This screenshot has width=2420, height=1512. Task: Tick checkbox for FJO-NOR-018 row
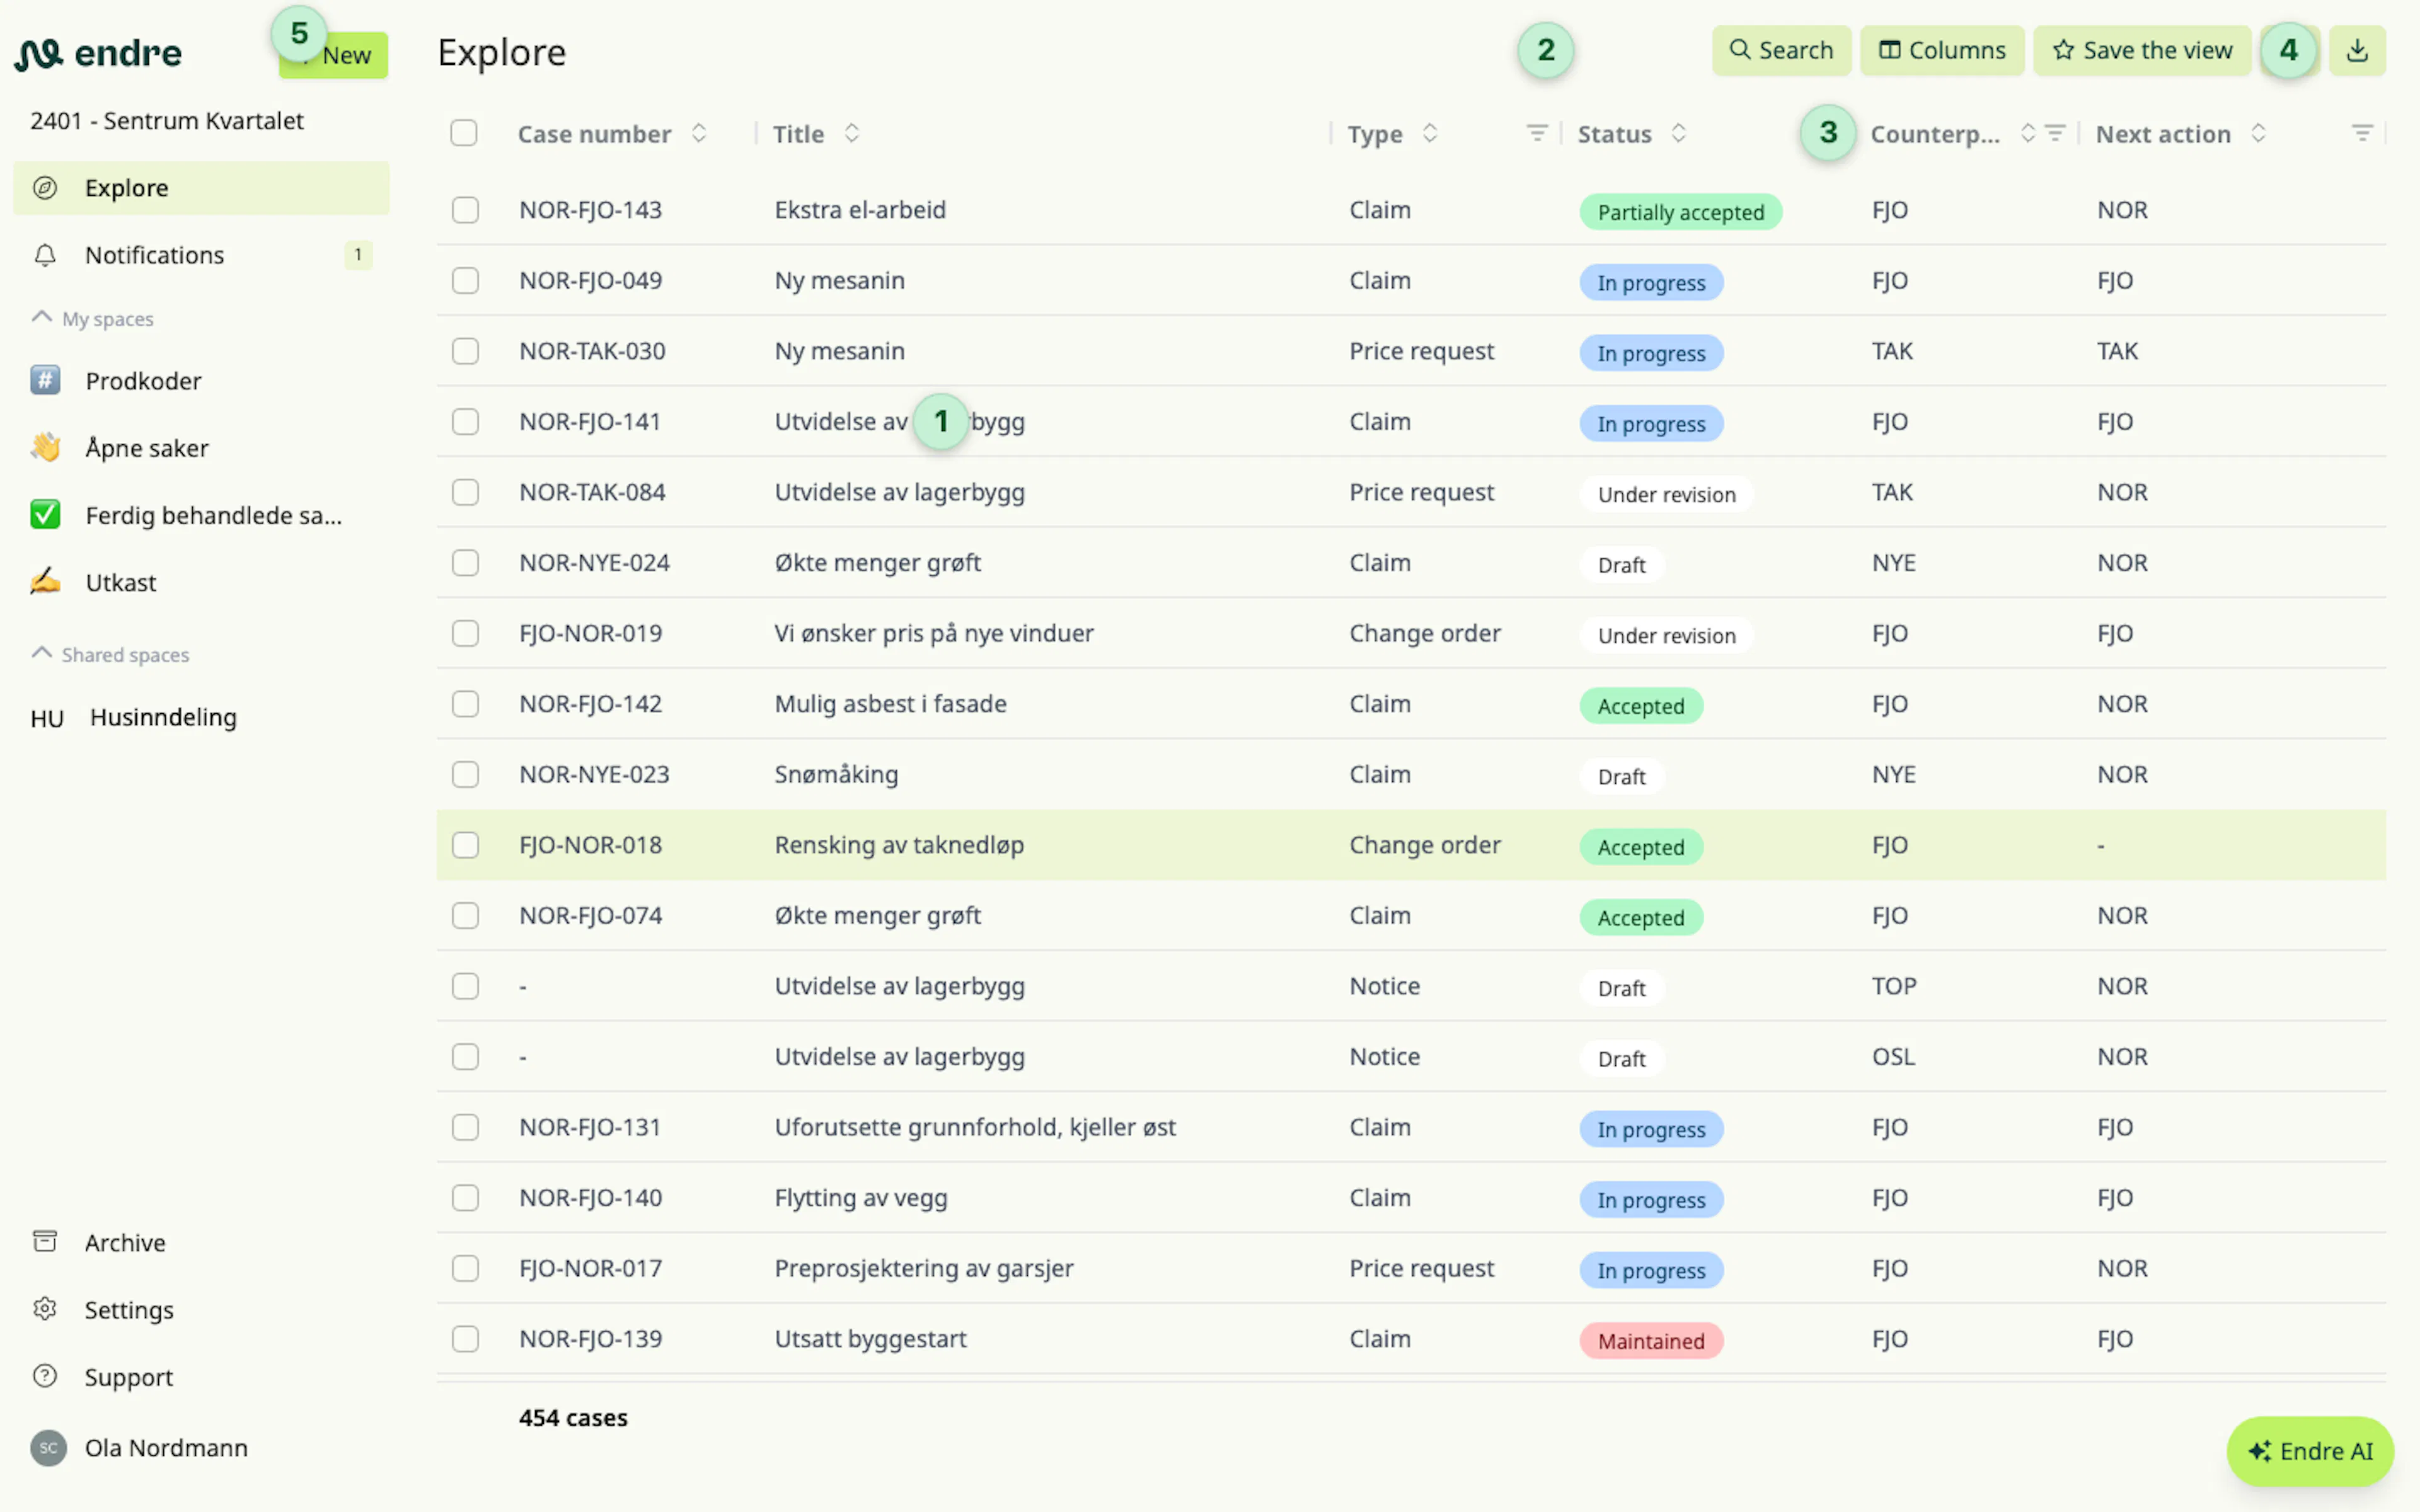(465, 845)
